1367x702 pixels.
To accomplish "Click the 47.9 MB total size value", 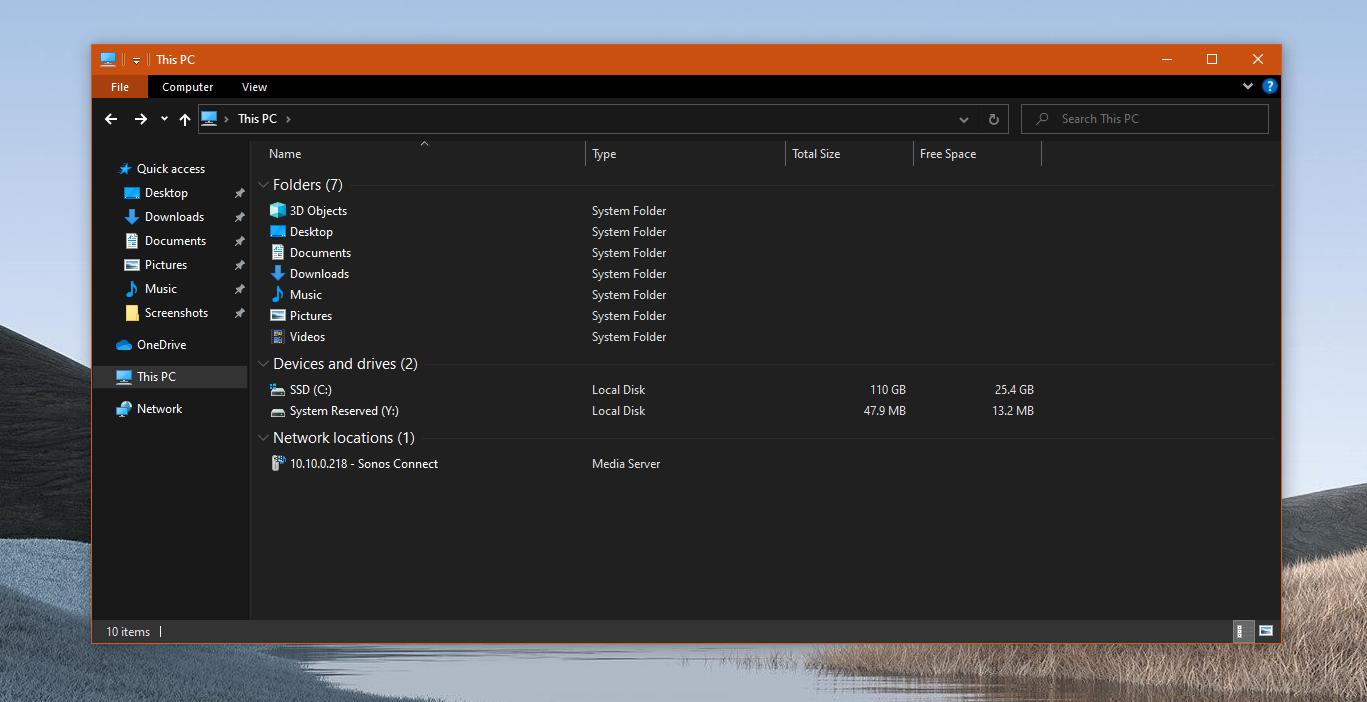I will [x=885, y=411].
